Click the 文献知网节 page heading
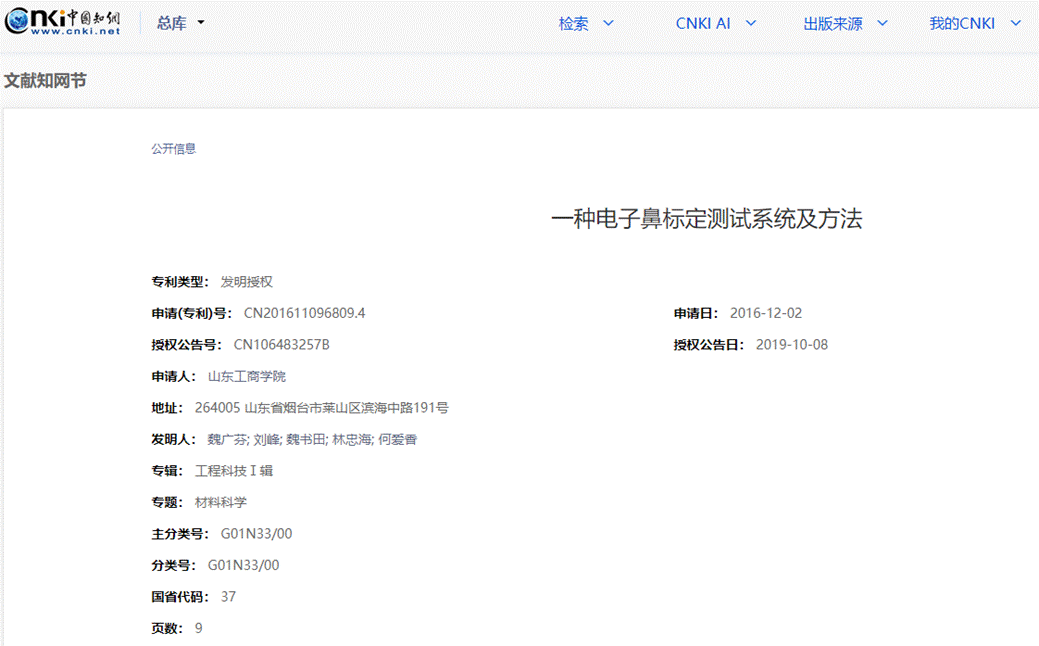The width and height of the screenshot is (1039, 646). click(45, 80)
